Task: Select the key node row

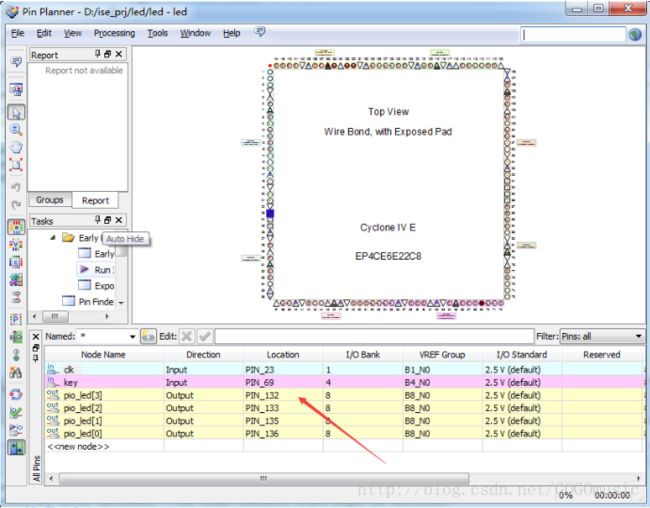Action: tap(344, 382)
